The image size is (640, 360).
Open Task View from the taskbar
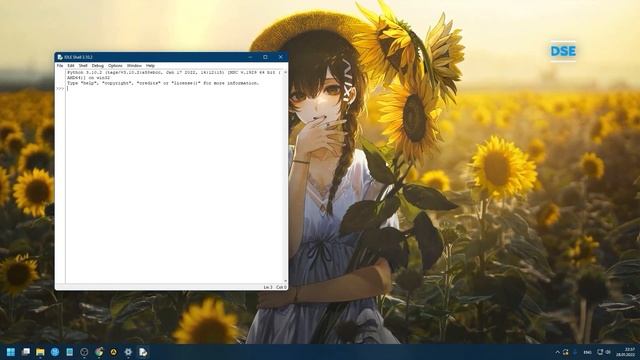[26, 352]
